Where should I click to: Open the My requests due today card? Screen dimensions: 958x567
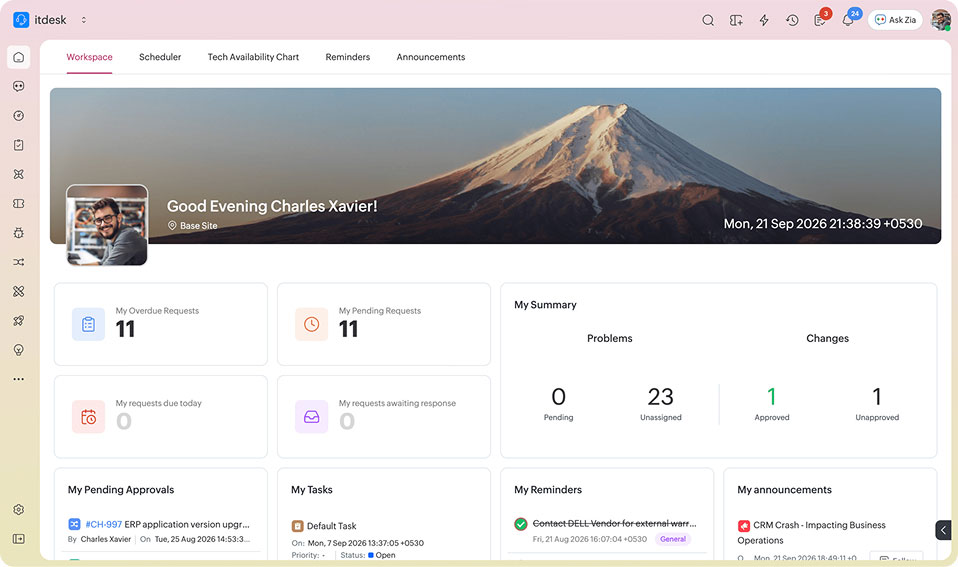tap(161, 417)
